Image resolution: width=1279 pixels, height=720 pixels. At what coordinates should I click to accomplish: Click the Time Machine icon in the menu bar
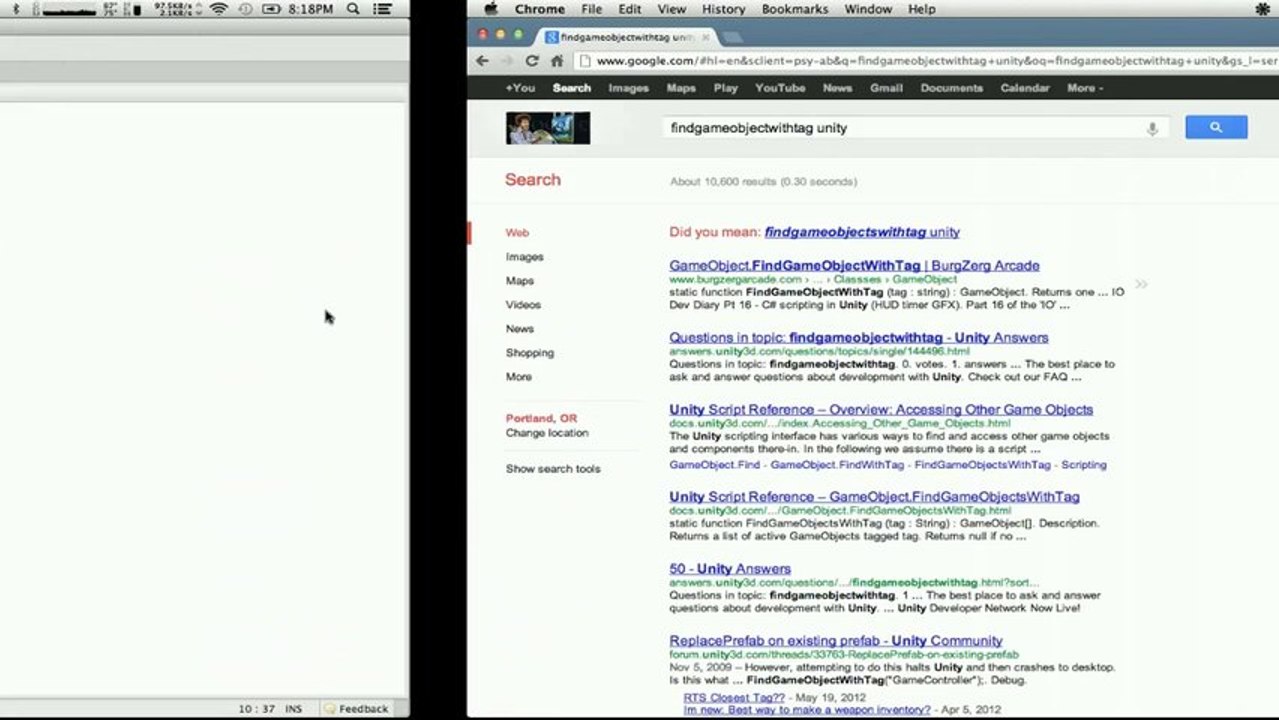(246, 9)
